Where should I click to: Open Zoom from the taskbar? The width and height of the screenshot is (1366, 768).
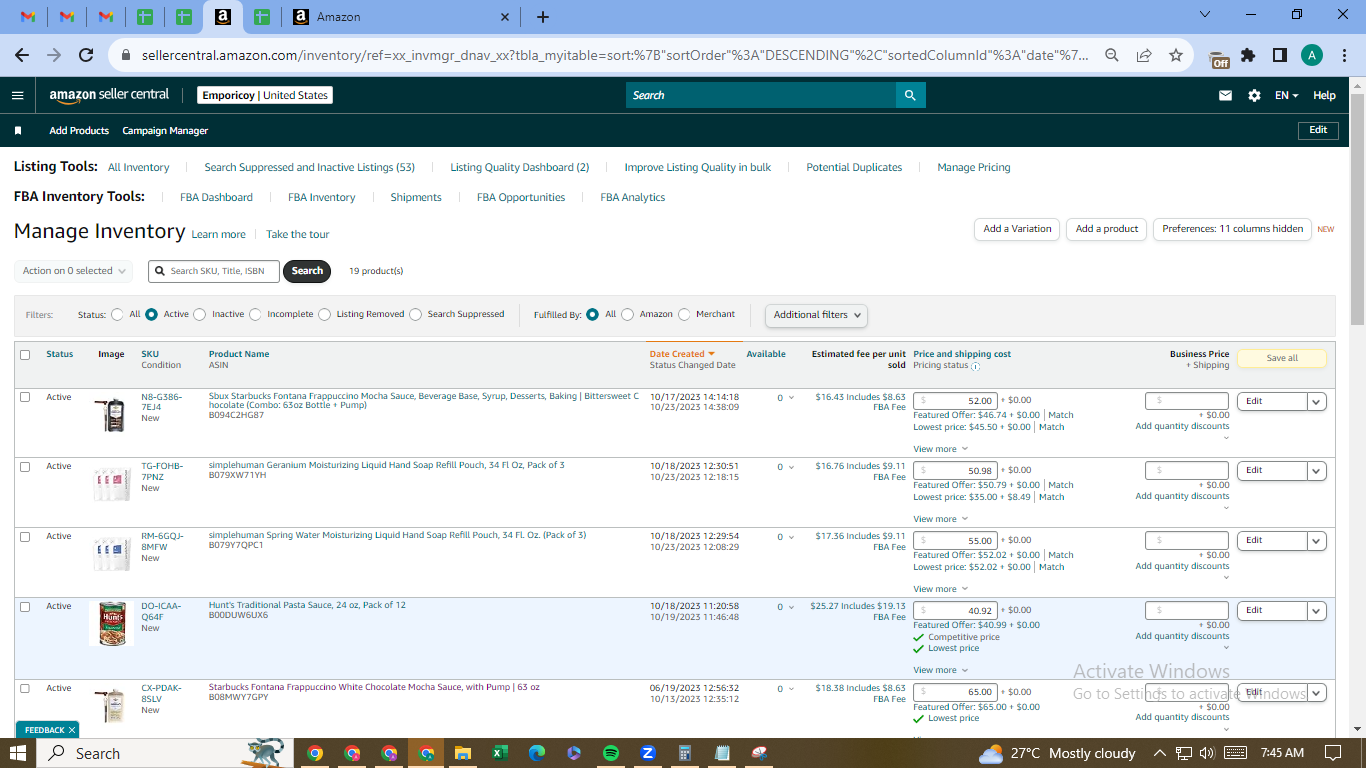[647, 753]
